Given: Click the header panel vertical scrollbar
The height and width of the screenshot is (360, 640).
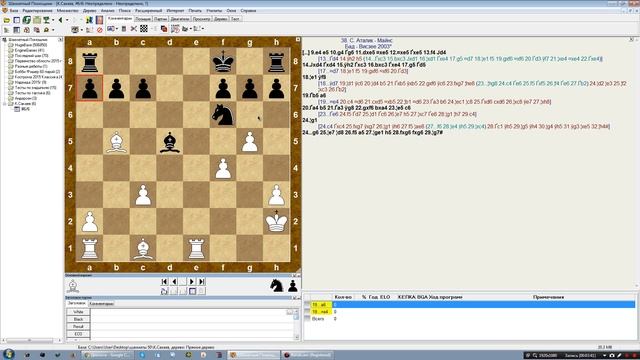Looking at the screenshot, I should click(296, 325).
